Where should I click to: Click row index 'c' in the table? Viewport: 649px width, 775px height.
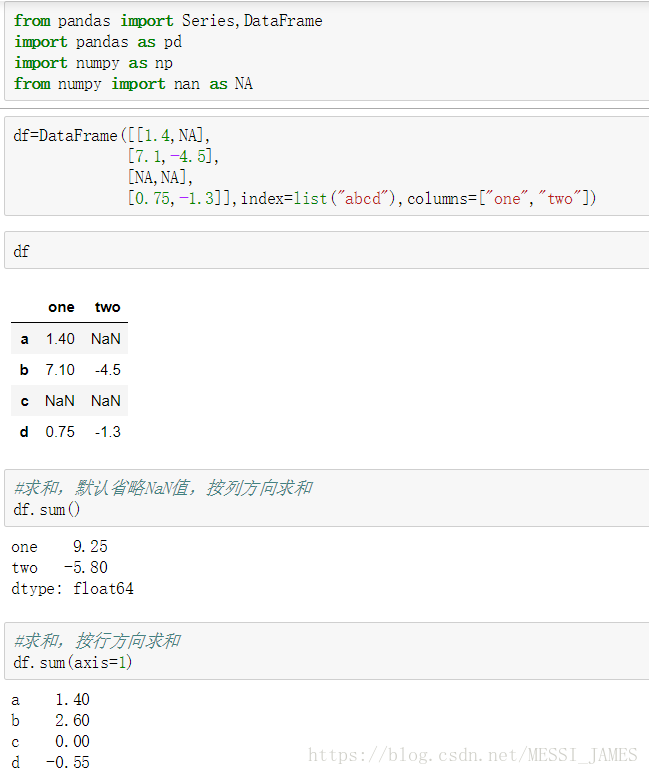[x=24, y=401]
